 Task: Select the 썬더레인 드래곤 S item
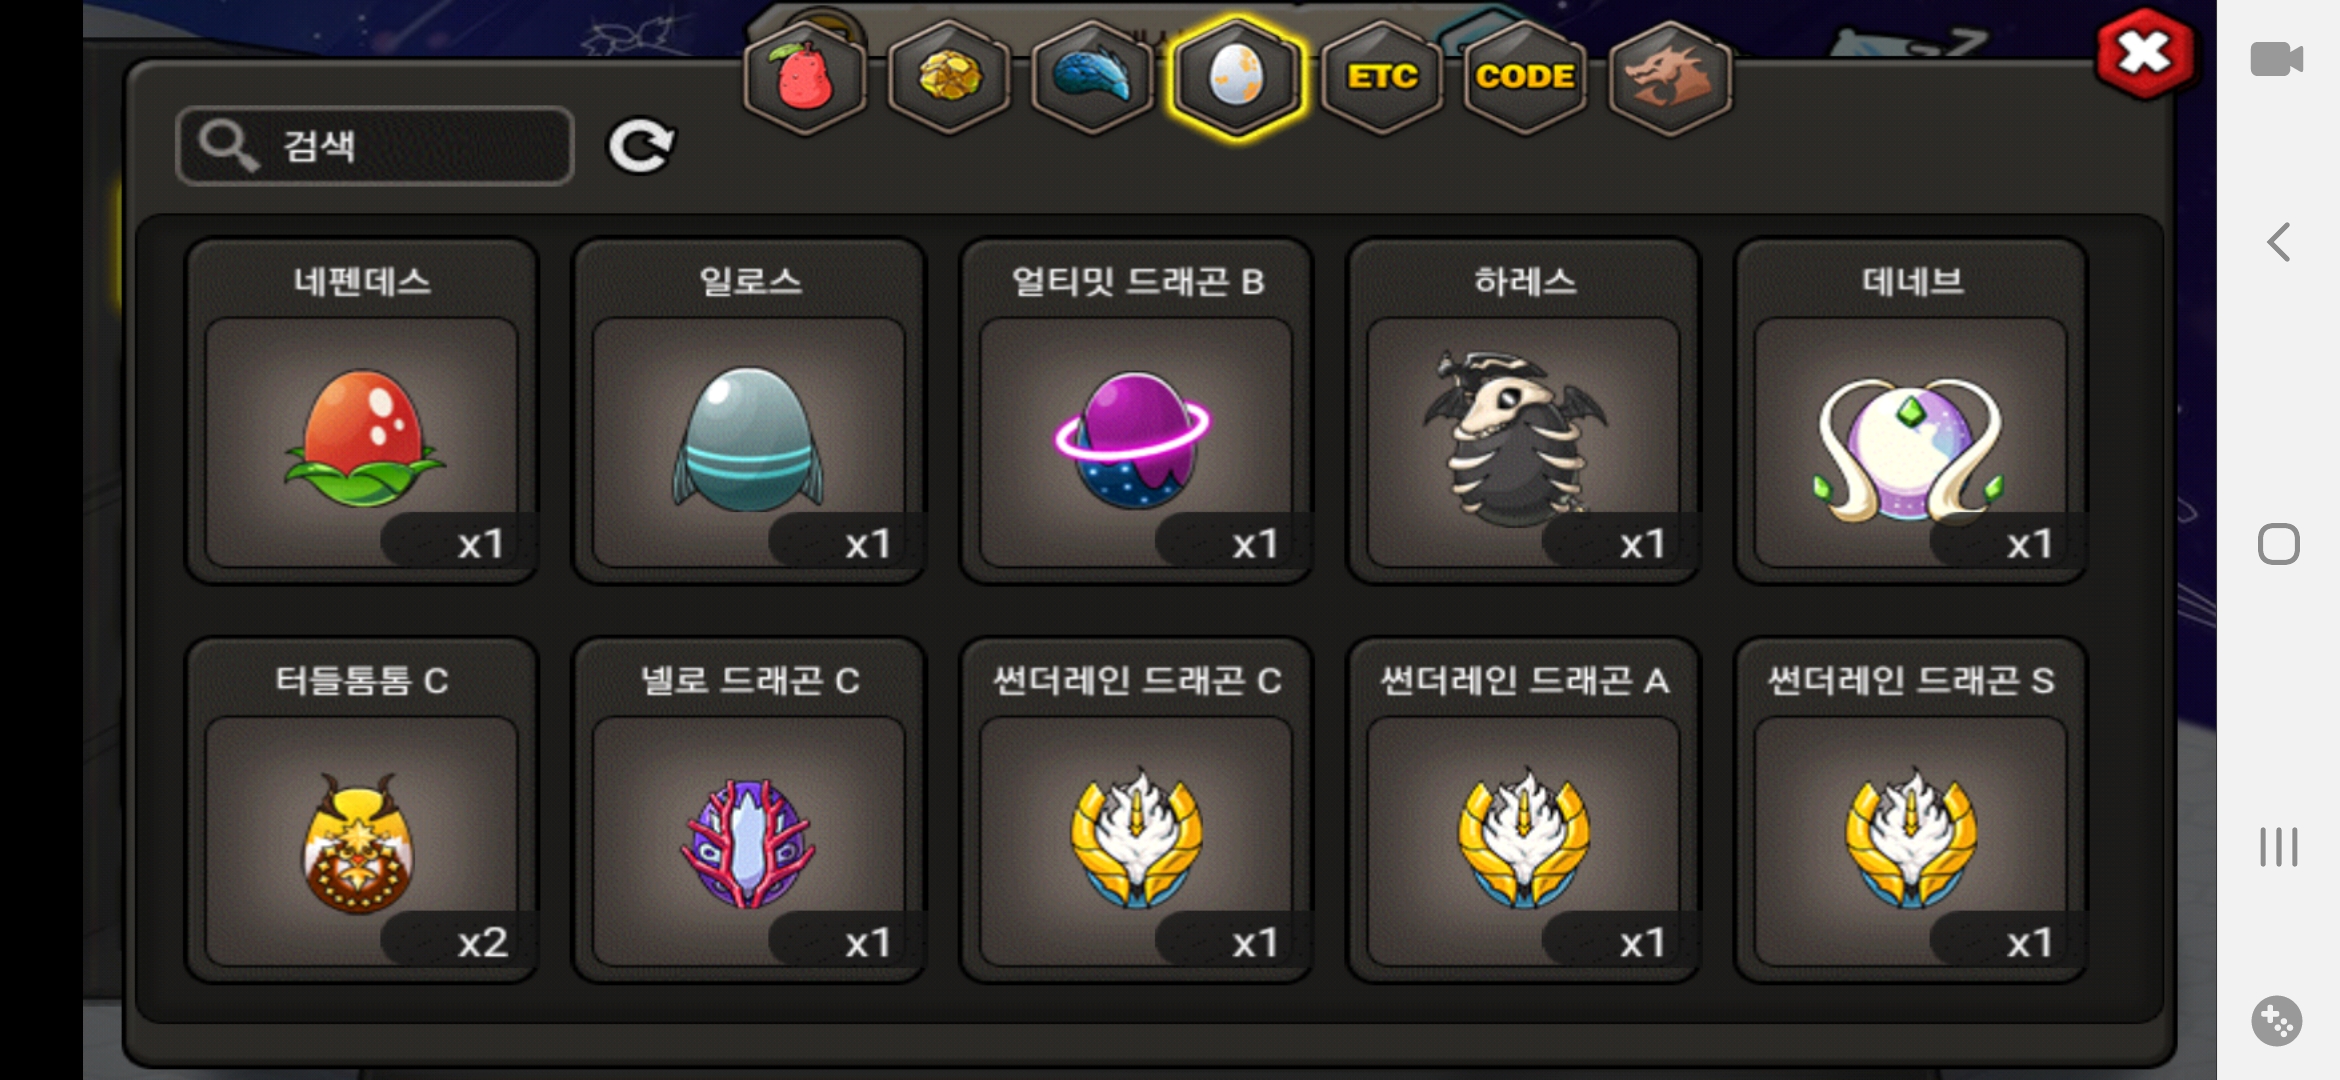[x=1911, y=810]
